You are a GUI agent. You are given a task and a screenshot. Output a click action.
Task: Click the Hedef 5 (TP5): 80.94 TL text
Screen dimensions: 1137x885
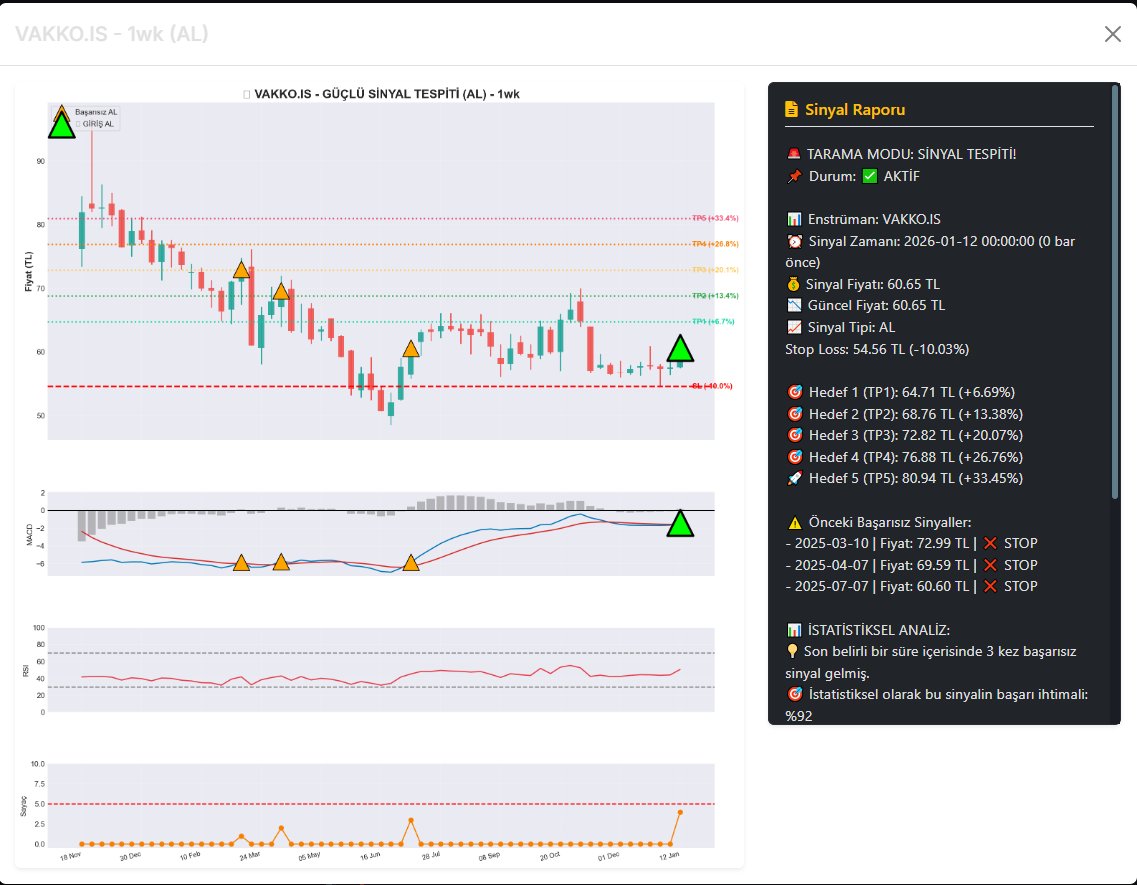[916, 478]
